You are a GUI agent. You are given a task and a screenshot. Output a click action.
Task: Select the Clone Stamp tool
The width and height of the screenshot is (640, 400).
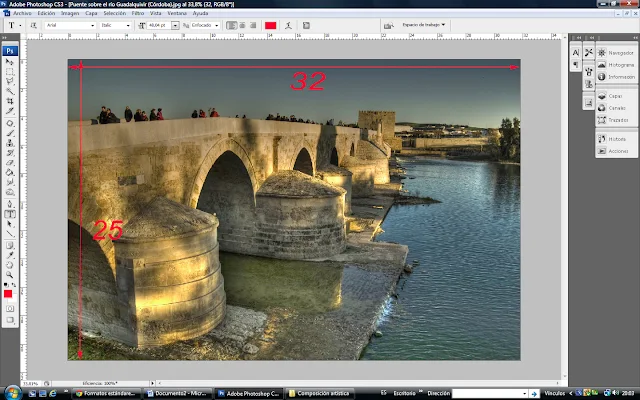(10, 143)
